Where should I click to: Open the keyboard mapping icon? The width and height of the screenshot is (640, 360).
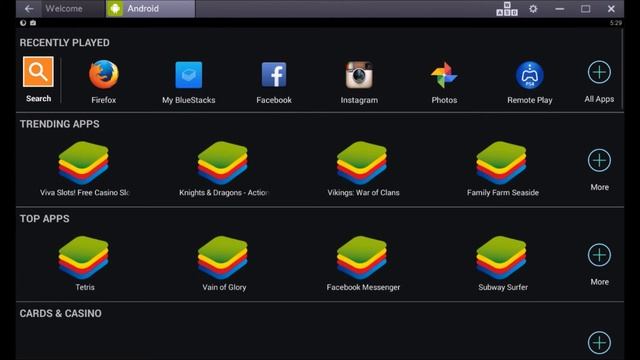(x=507, y=9)
